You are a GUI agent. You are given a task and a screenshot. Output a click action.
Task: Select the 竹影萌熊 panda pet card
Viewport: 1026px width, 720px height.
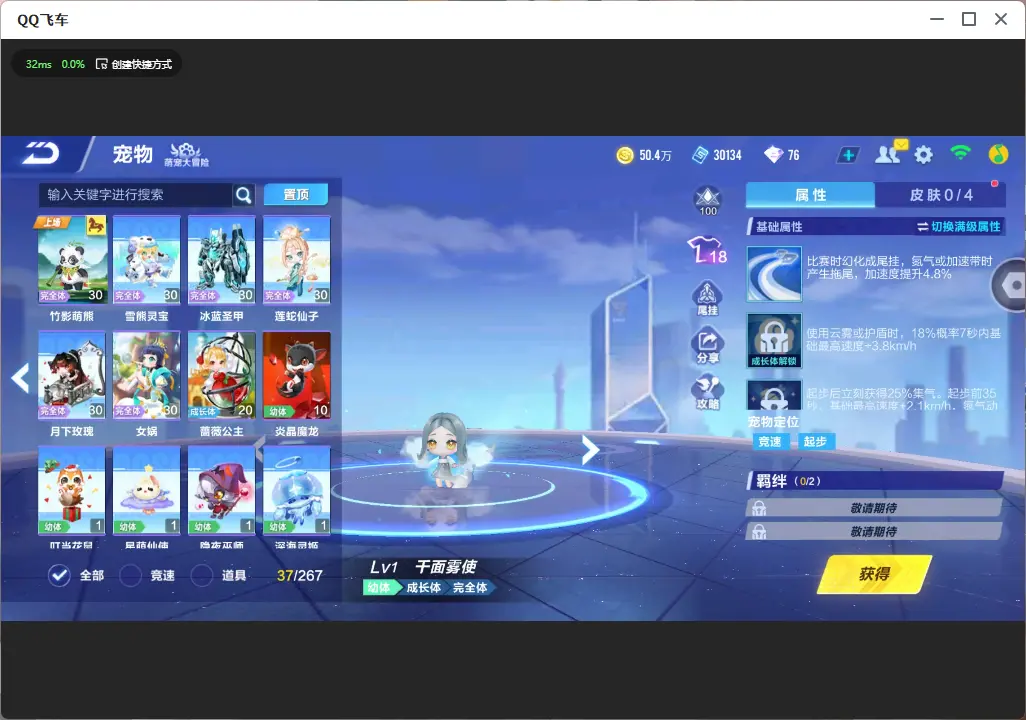(x=72, y=260)
